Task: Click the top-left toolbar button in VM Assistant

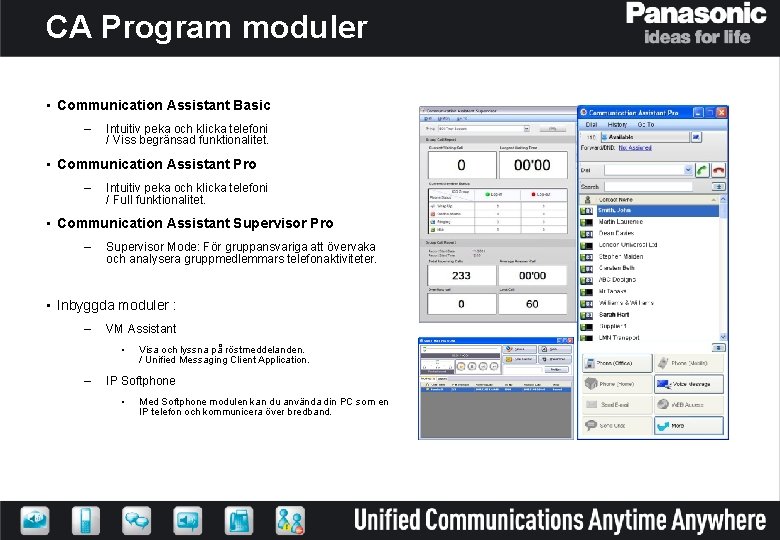Action: (519, 350)
